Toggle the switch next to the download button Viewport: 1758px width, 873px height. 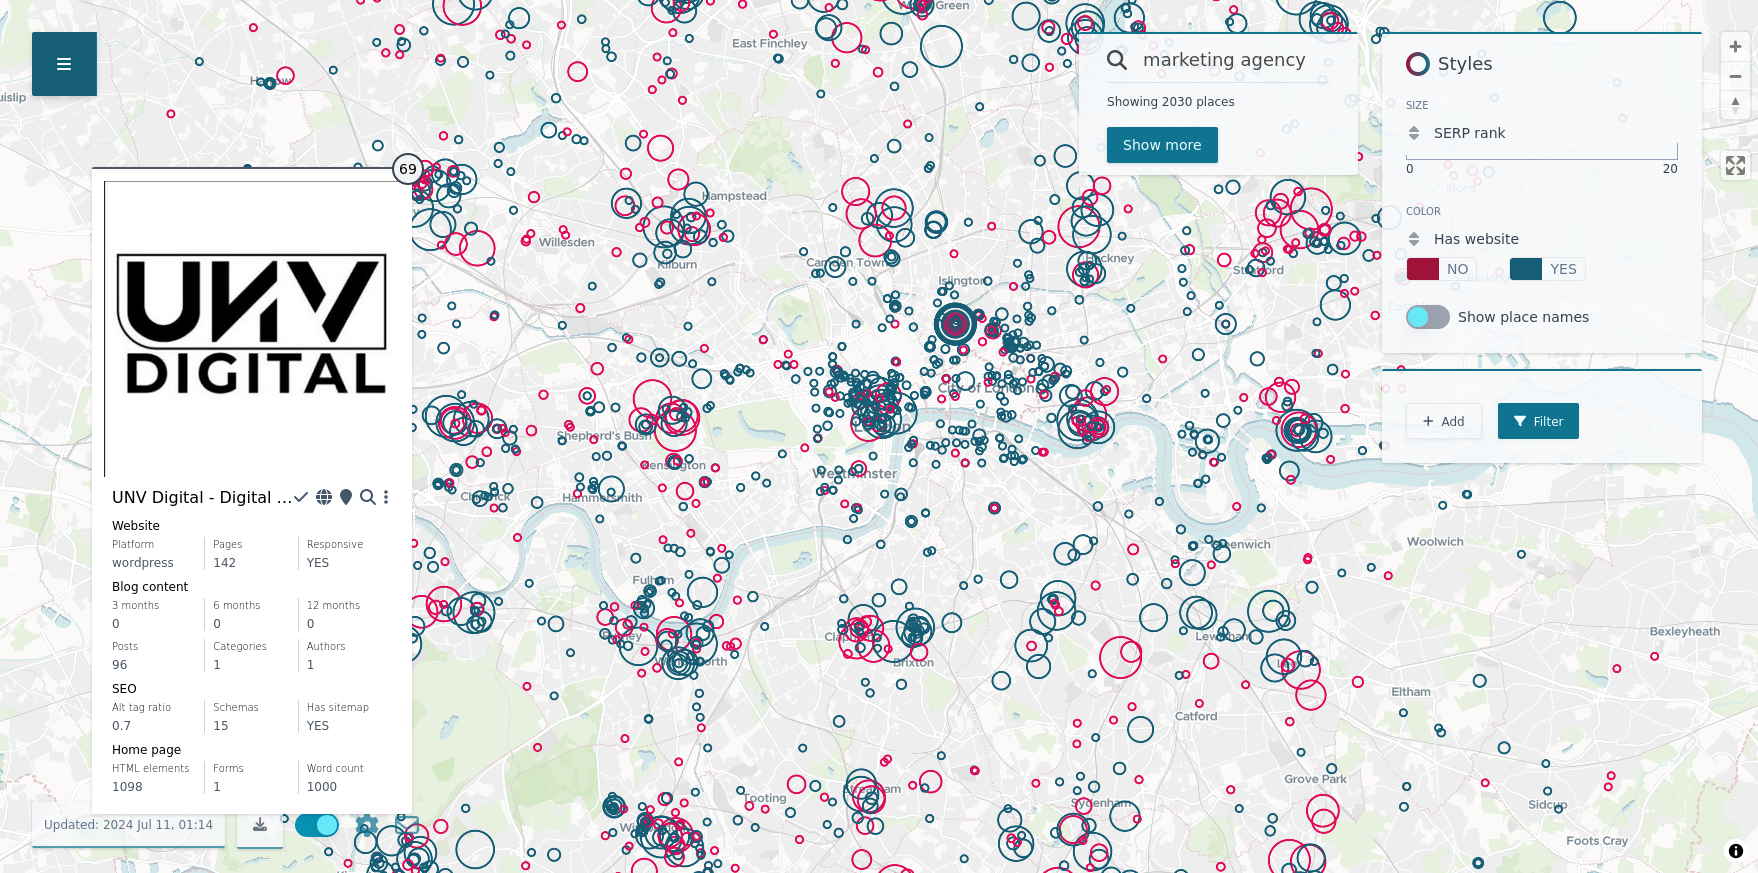coord(317,825)
